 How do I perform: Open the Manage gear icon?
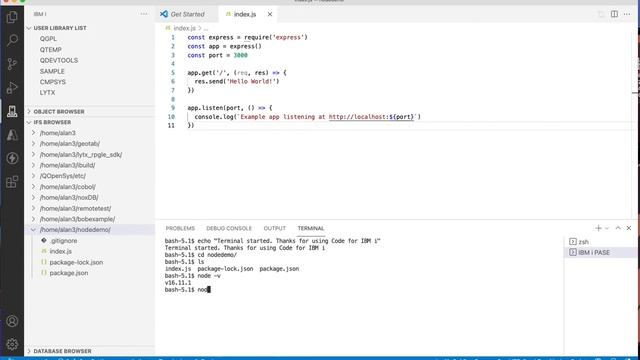tap(12, 344)
